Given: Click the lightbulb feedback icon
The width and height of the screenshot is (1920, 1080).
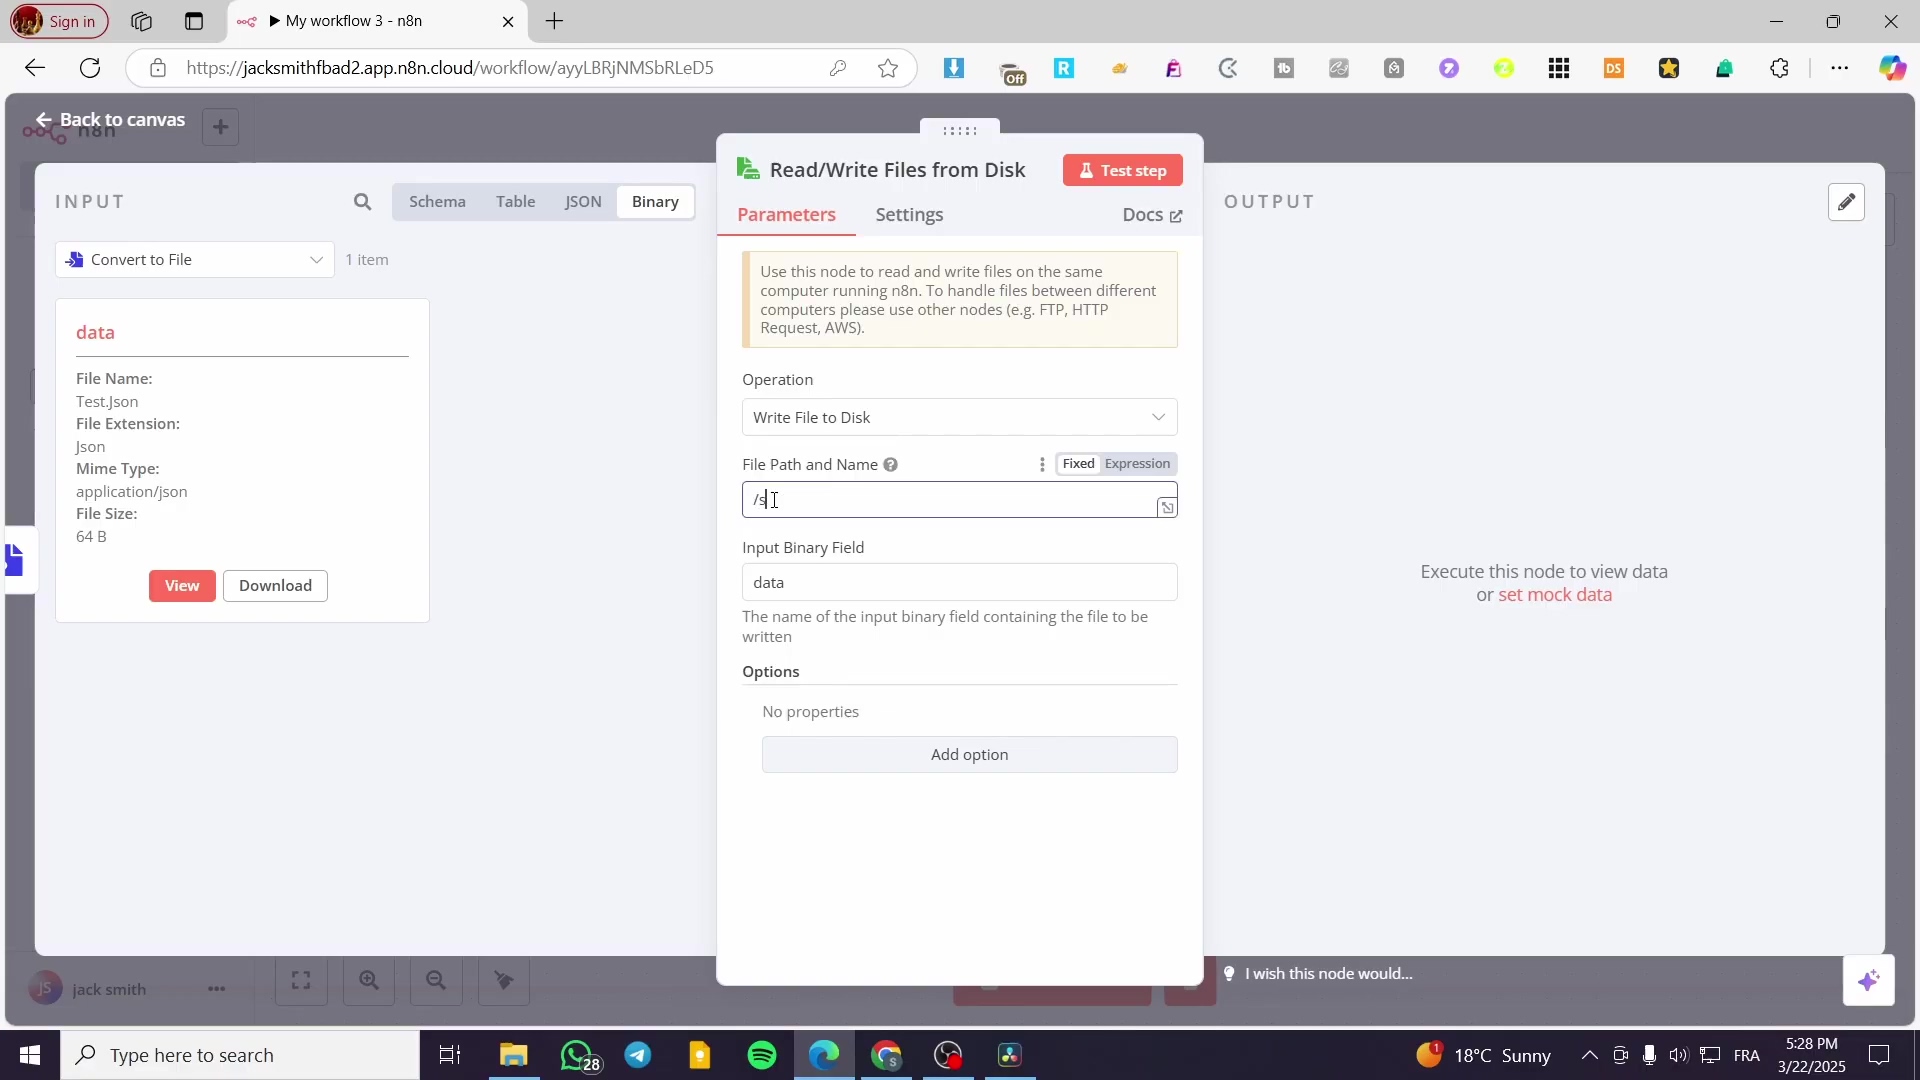Looking at the screenshot, I should click(1229, 974).
